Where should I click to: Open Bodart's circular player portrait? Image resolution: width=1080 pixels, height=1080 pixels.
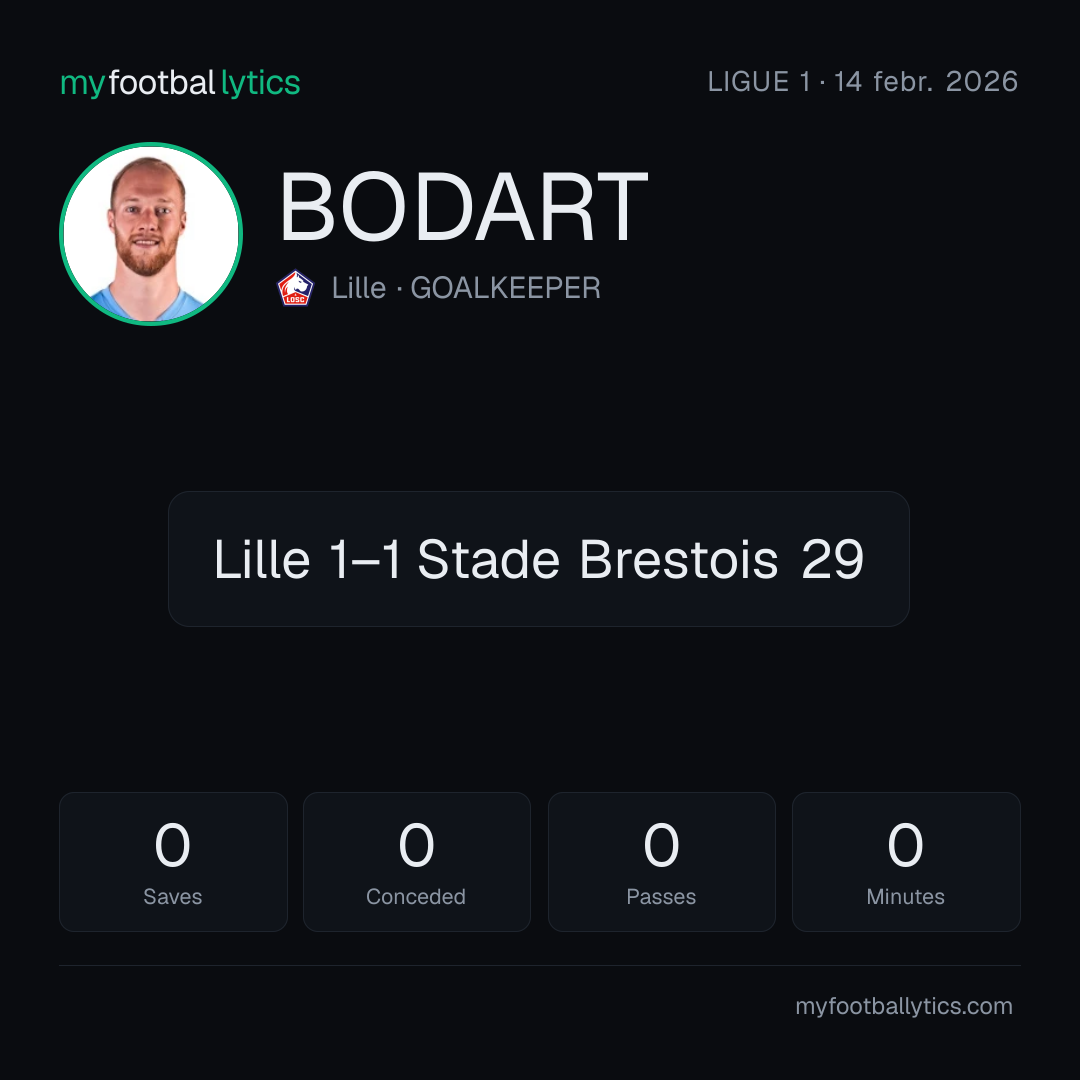click(x=151, y=233)
